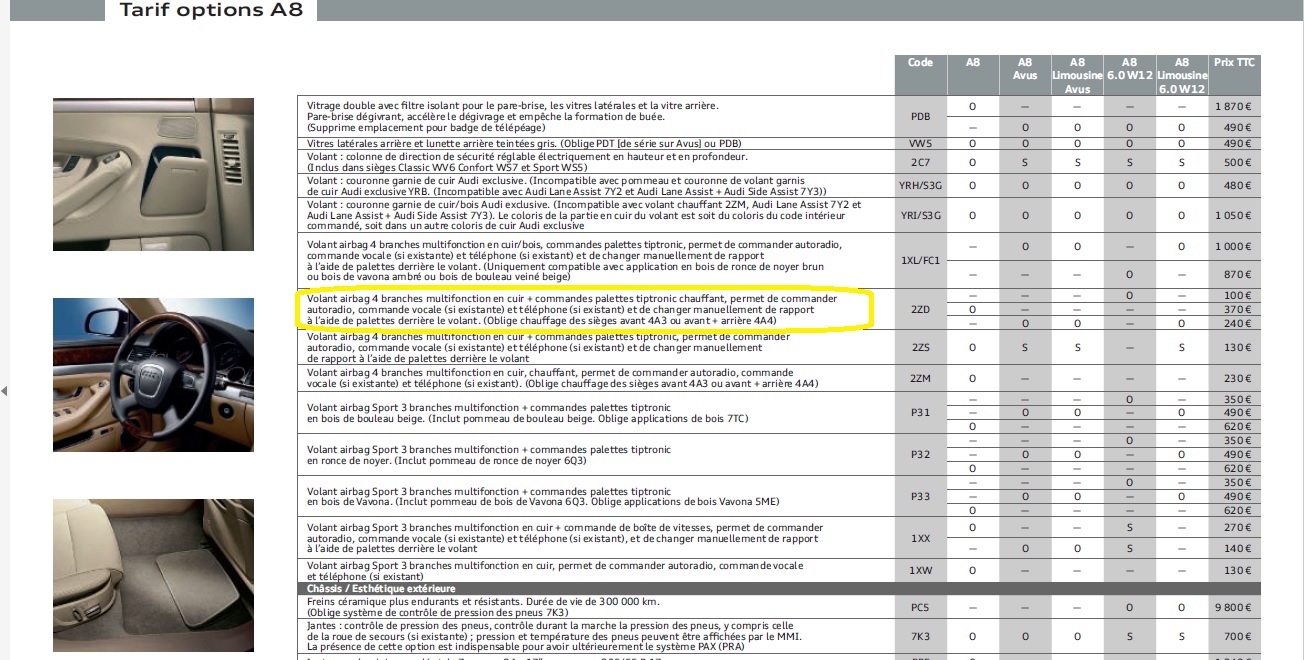Click the small left arrow at page edge

[4, 391]
